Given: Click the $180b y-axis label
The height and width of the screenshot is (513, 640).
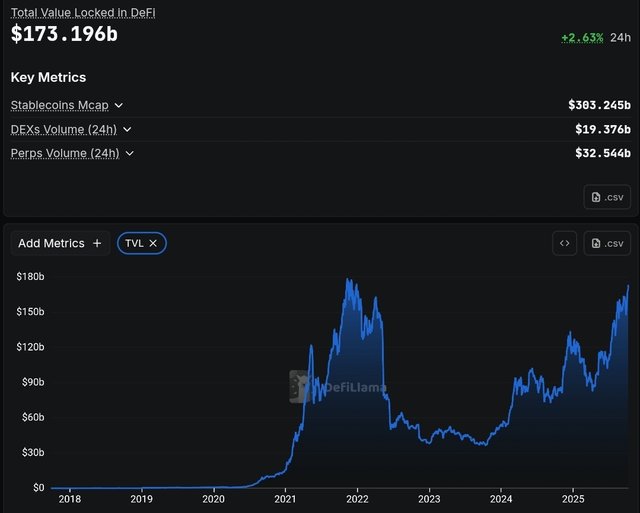Looking at the screenshot, I should pos(29,276).
